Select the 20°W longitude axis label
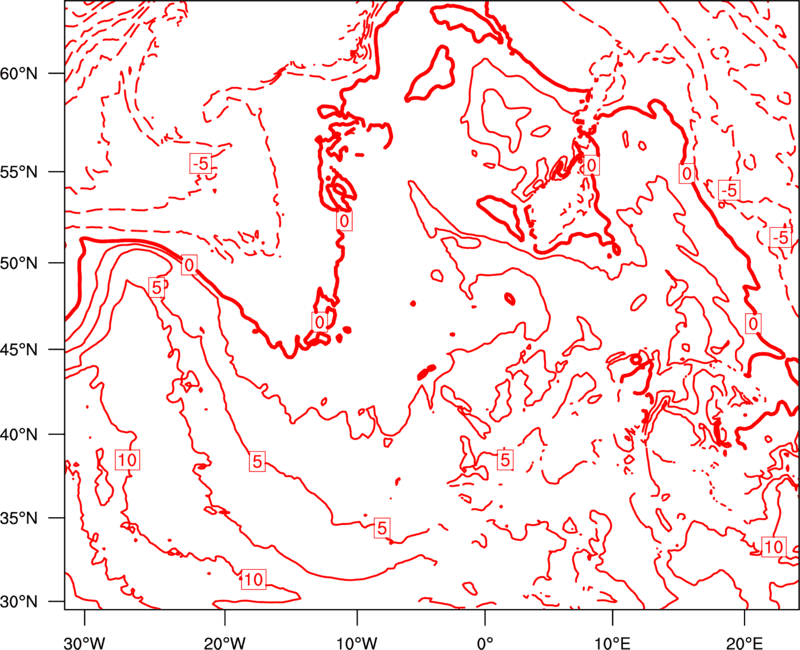Screen dimensions: 800x650 point(225,643)
